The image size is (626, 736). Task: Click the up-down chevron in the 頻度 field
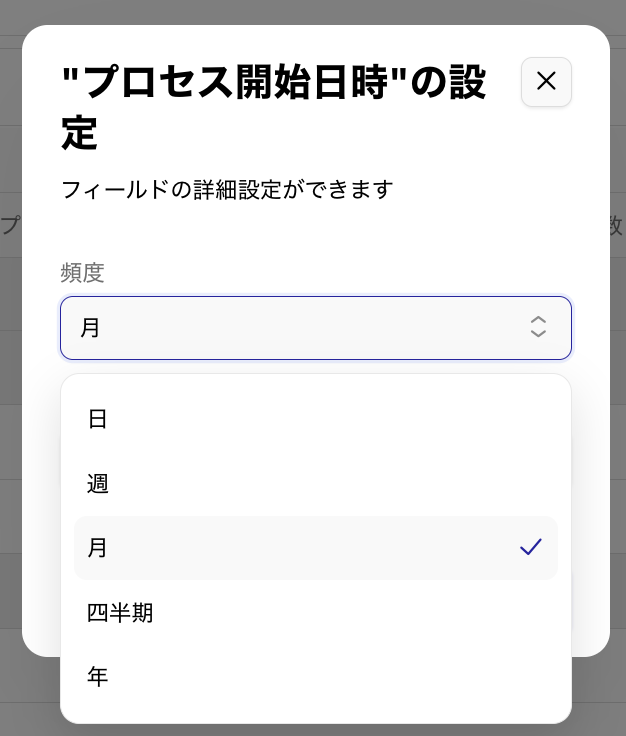538,327
